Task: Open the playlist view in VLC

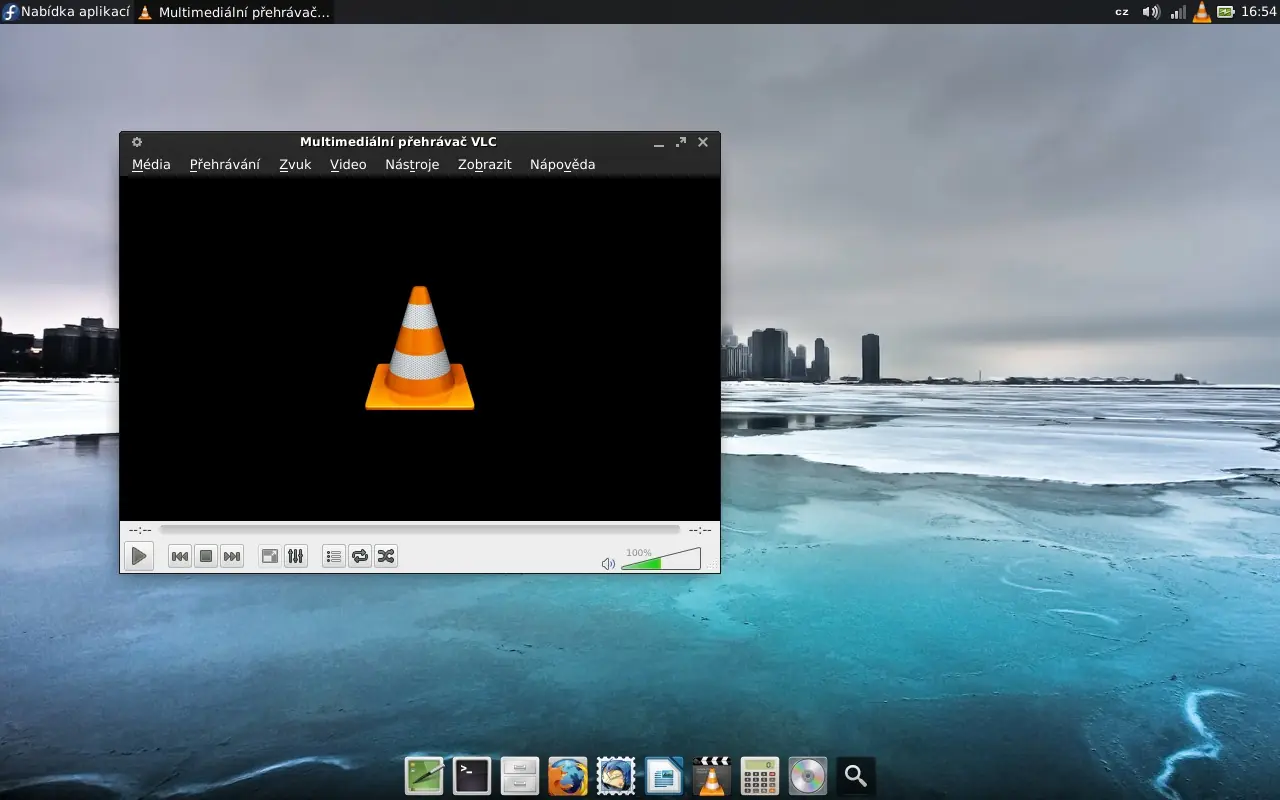Action: (333, 556)
